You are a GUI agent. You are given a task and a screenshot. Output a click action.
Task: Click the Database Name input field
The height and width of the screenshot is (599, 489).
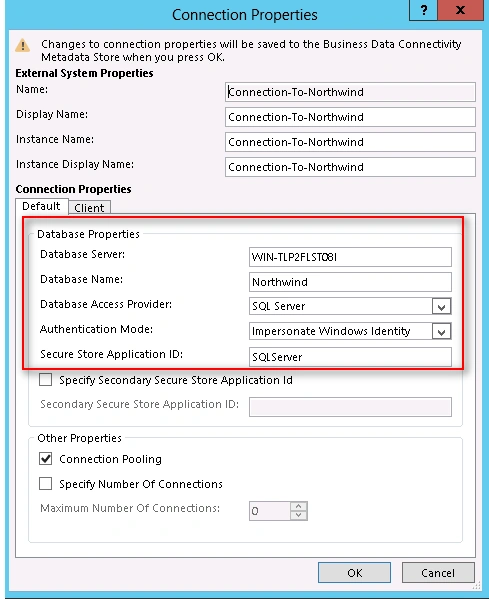pos(350,282)
